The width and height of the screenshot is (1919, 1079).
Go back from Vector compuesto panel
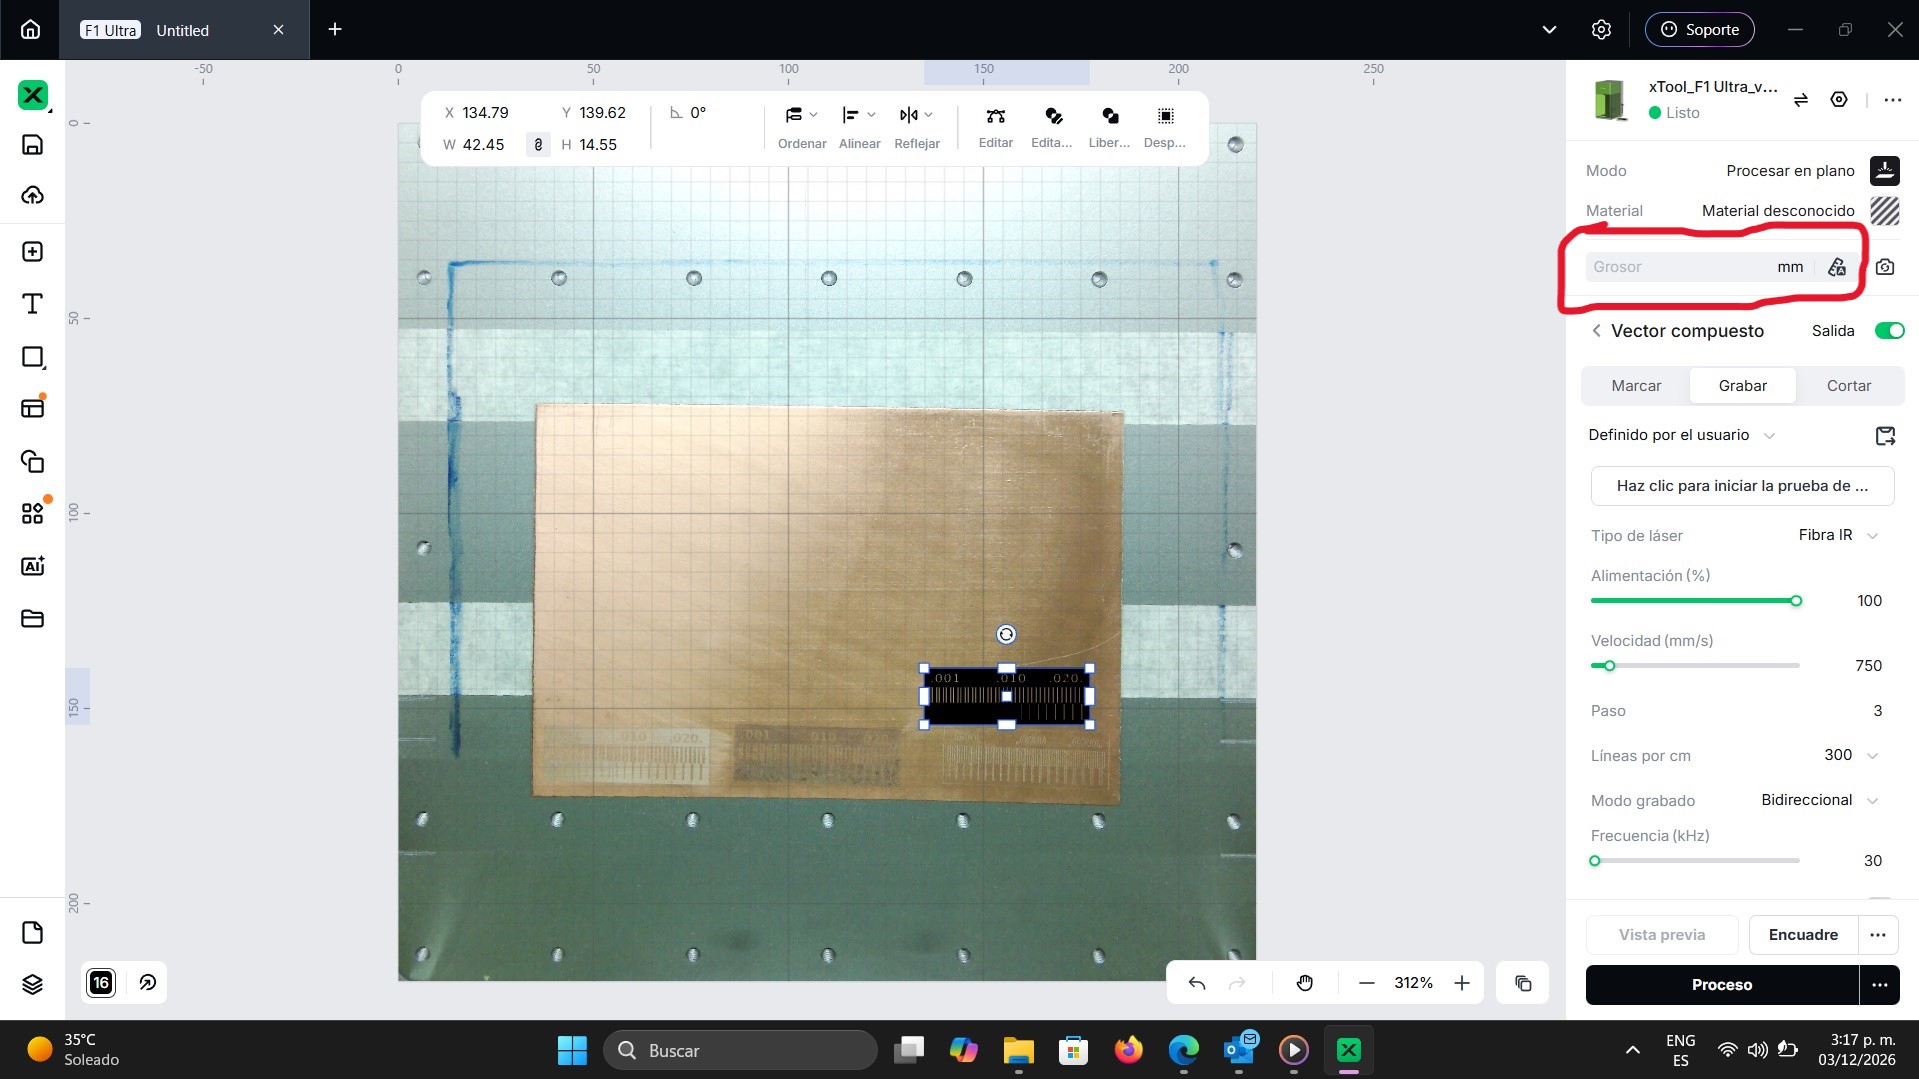coord(1596,331)
